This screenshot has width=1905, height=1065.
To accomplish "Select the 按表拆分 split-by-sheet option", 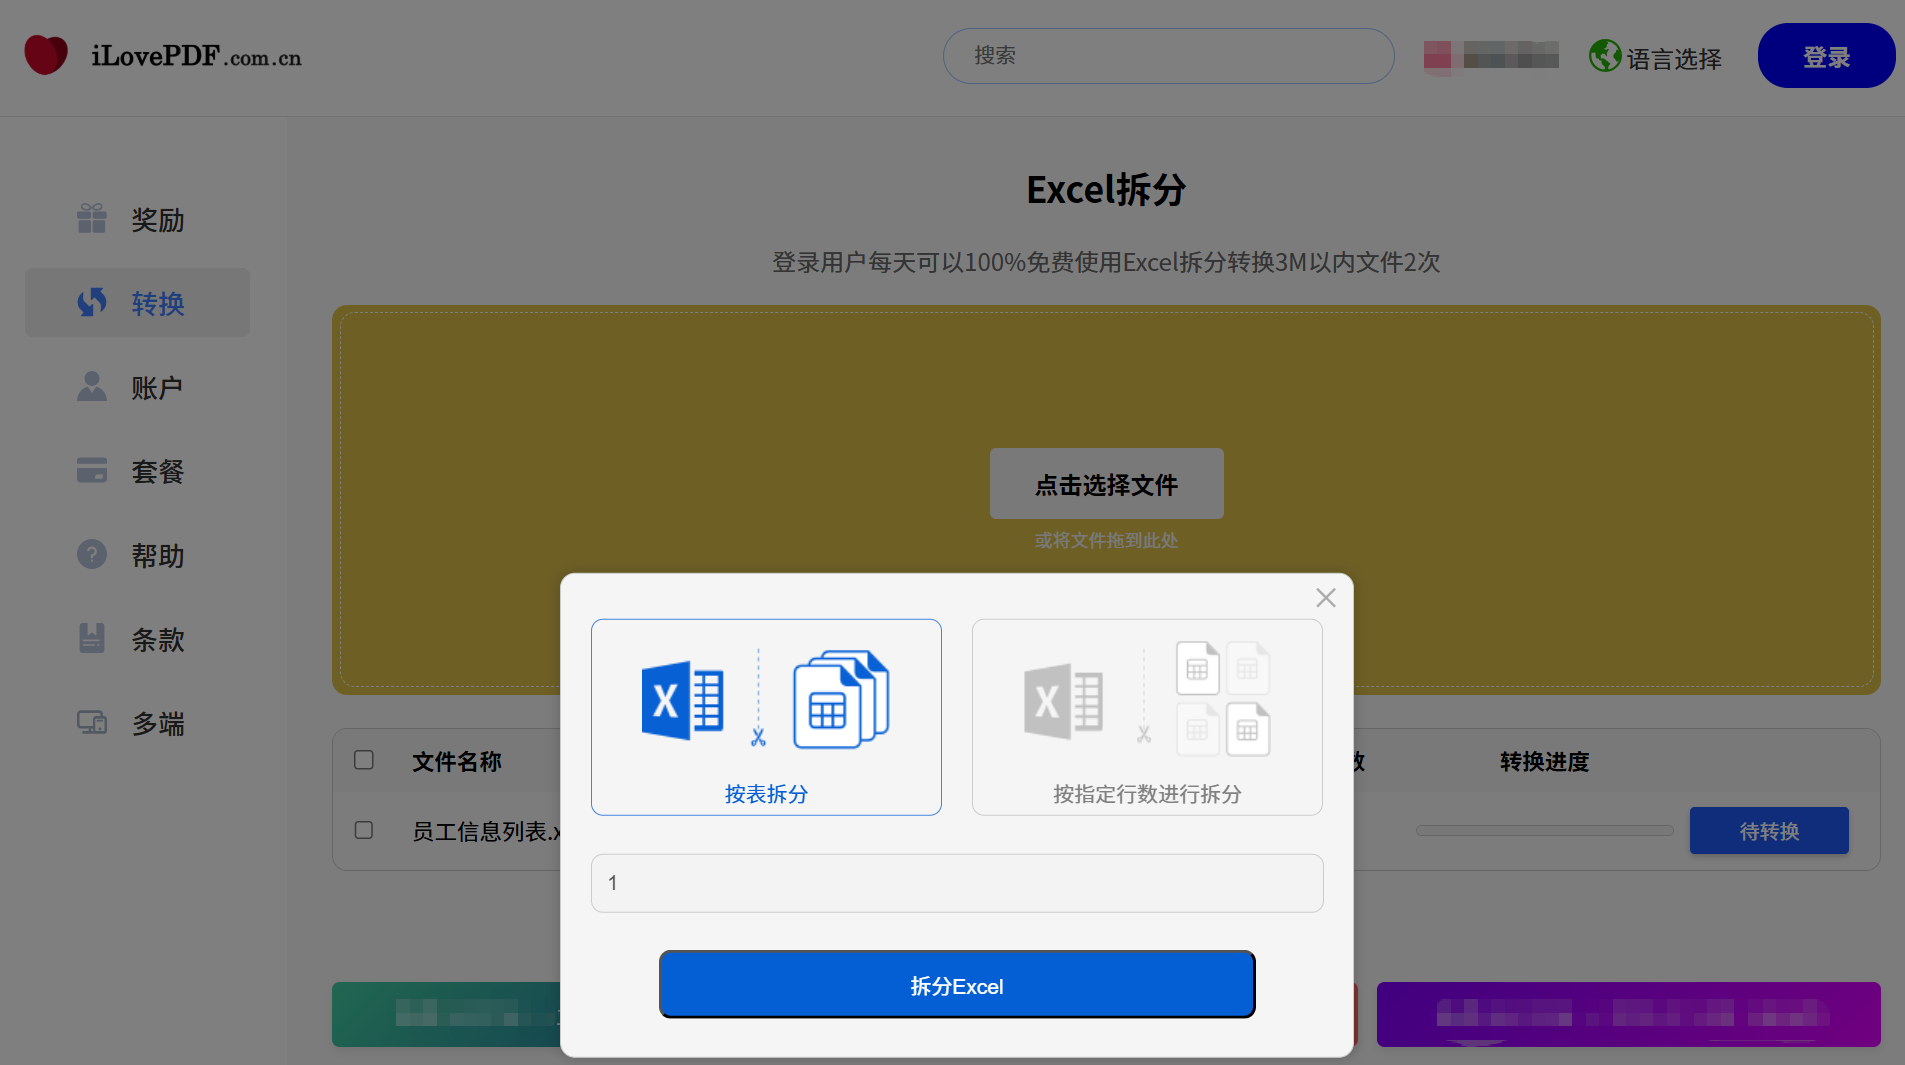I will click(765, 716).
